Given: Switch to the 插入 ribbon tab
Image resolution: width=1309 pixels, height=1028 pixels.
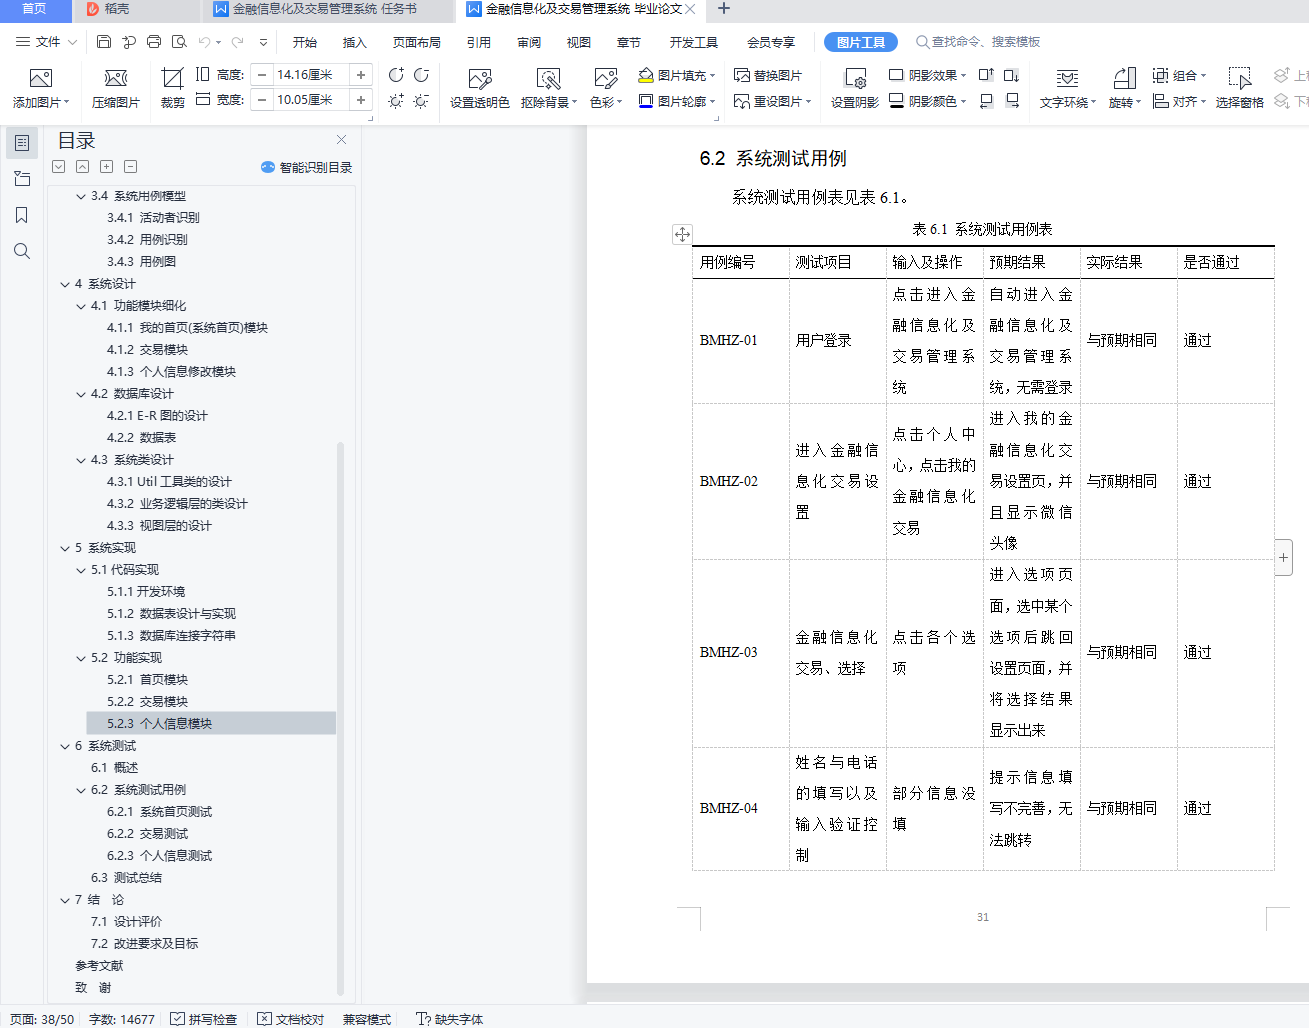Looking at the screenshot, I should click(355, 42).
